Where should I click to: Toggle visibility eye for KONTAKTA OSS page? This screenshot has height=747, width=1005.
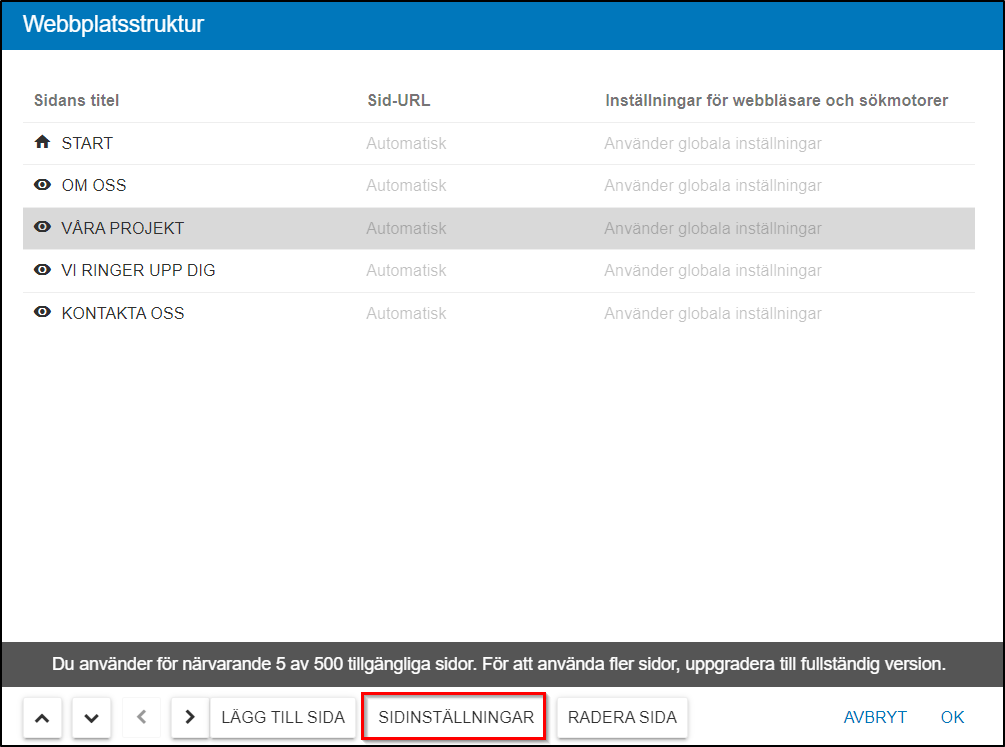click(42, 313)
